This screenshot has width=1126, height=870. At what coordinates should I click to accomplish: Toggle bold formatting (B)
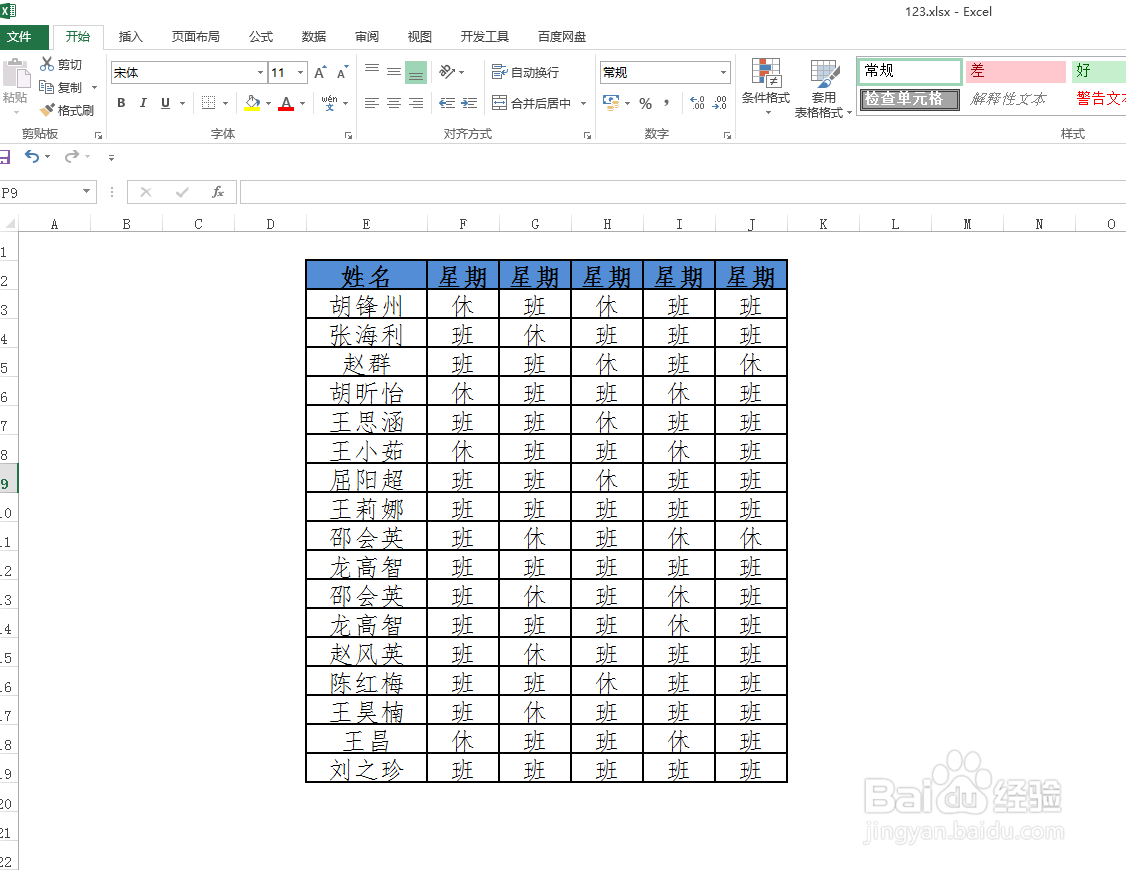(121, 103)
